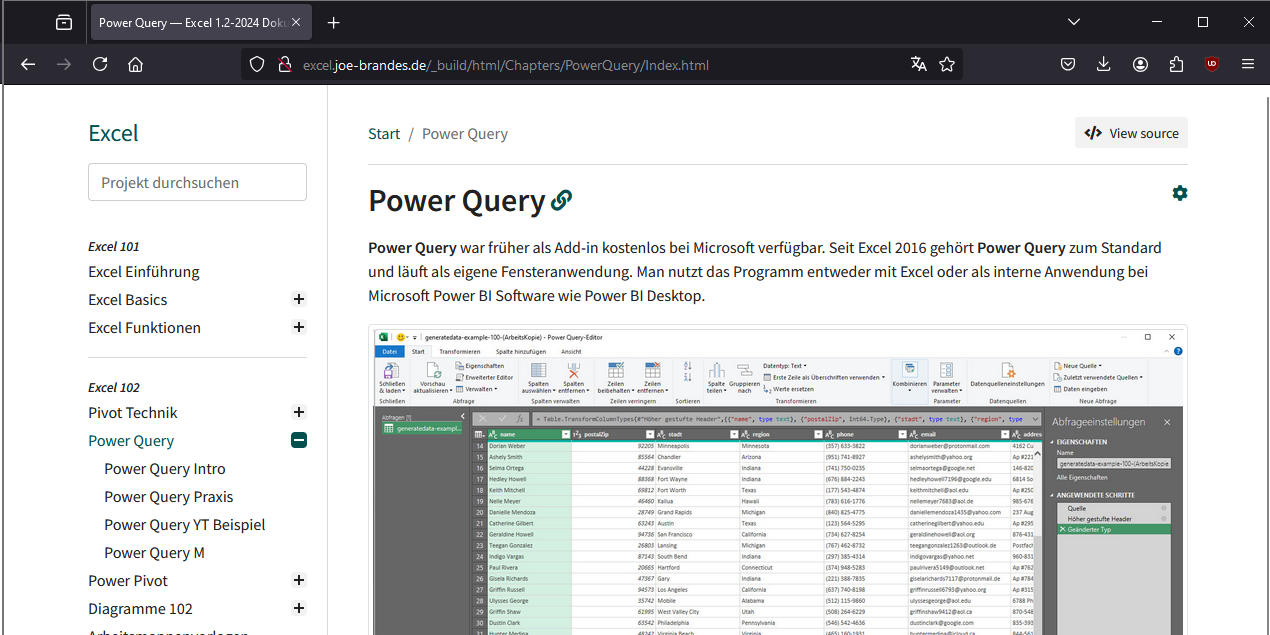
Task: Bookmark this page with star icon
Action: coord(947,64)
